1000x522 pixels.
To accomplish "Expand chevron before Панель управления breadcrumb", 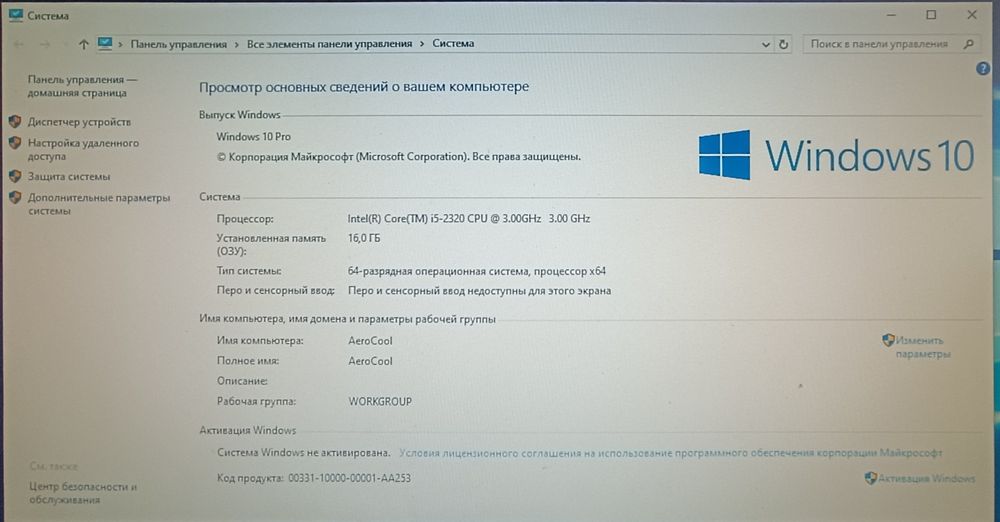I will [x=121, y=44].
